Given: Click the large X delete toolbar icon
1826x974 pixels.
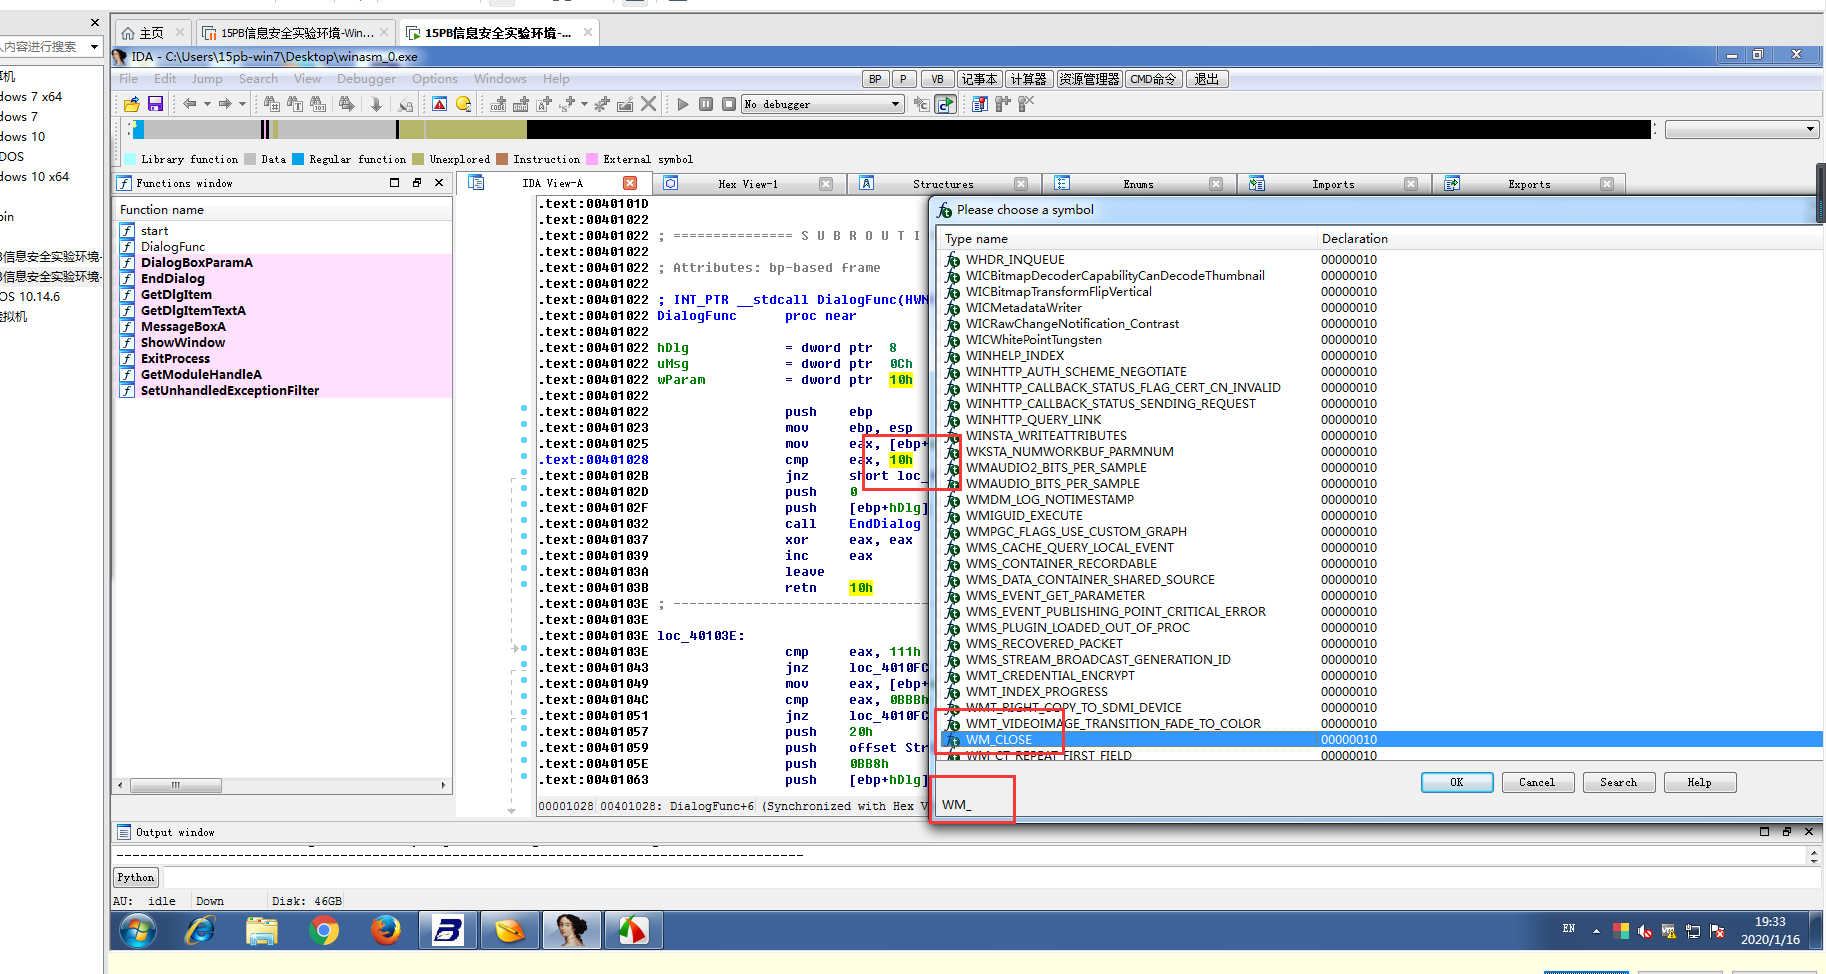Looking at the screenshot, I should 648,104.
